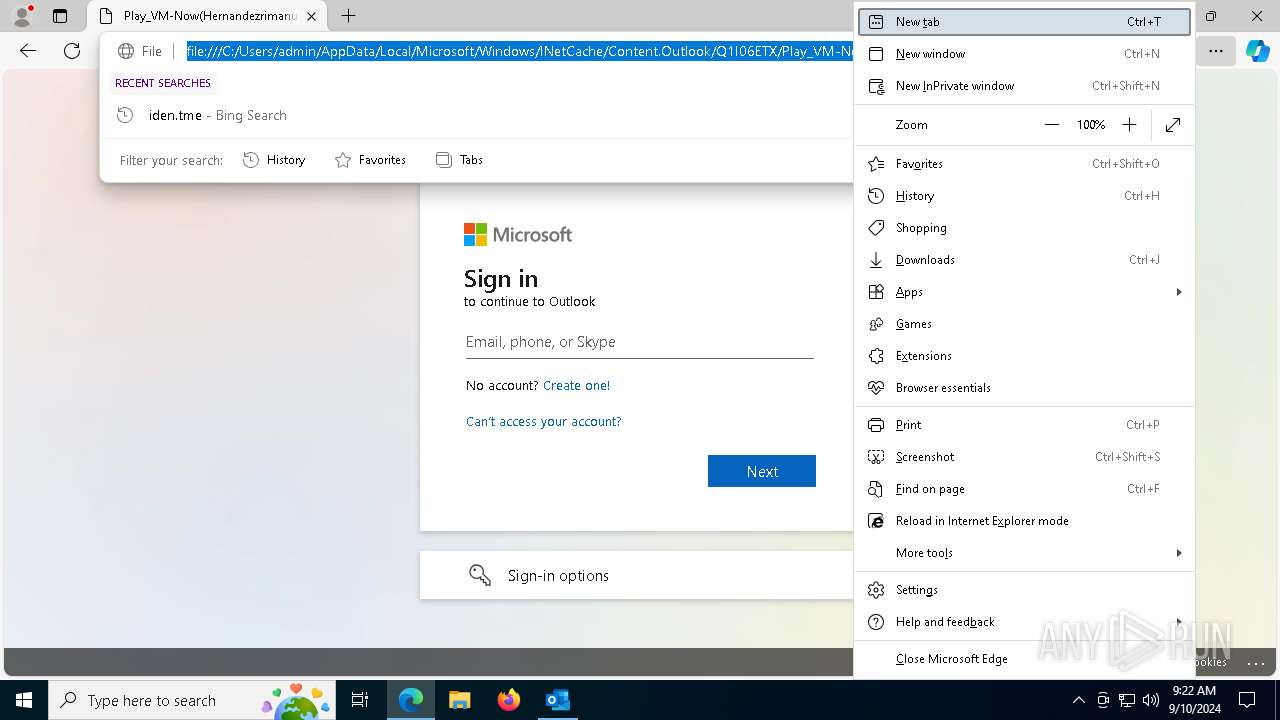The image size is (1280, 720).
Task: Follow the Create one! link
Action: tap(576, 385)
